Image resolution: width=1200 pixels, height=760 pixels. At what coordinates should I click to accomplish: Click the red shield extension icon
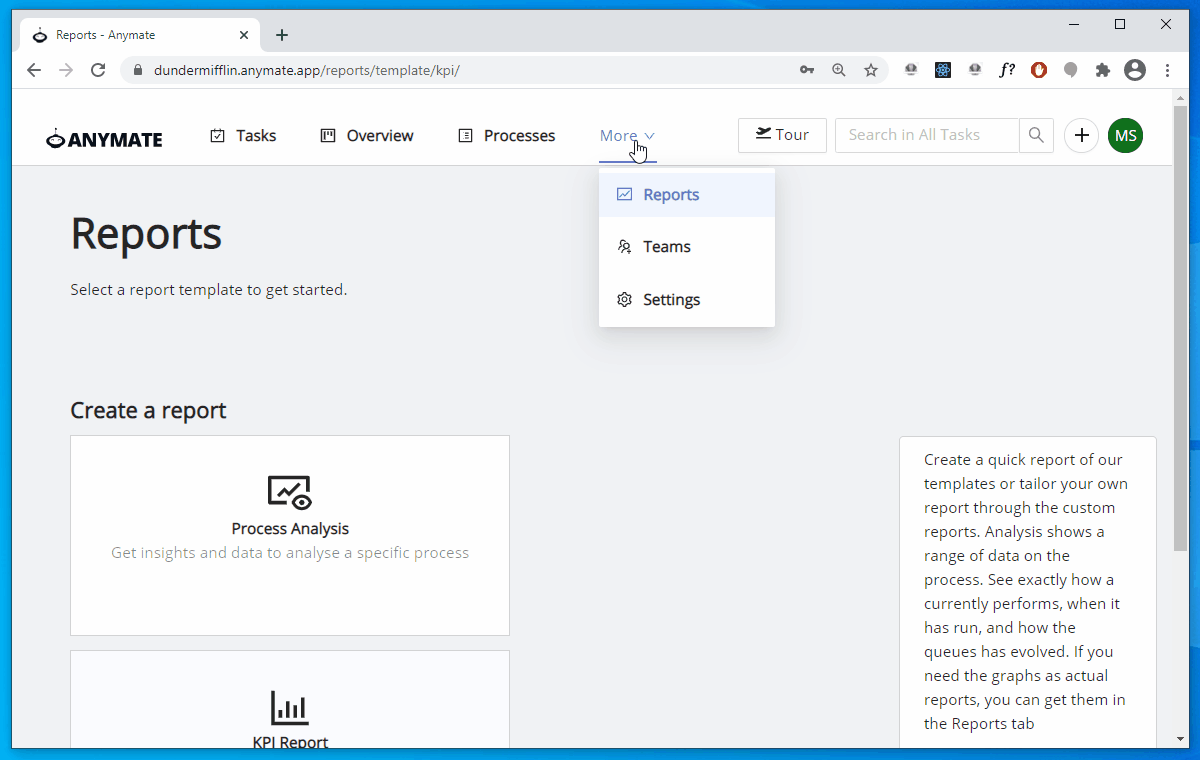1039,70
